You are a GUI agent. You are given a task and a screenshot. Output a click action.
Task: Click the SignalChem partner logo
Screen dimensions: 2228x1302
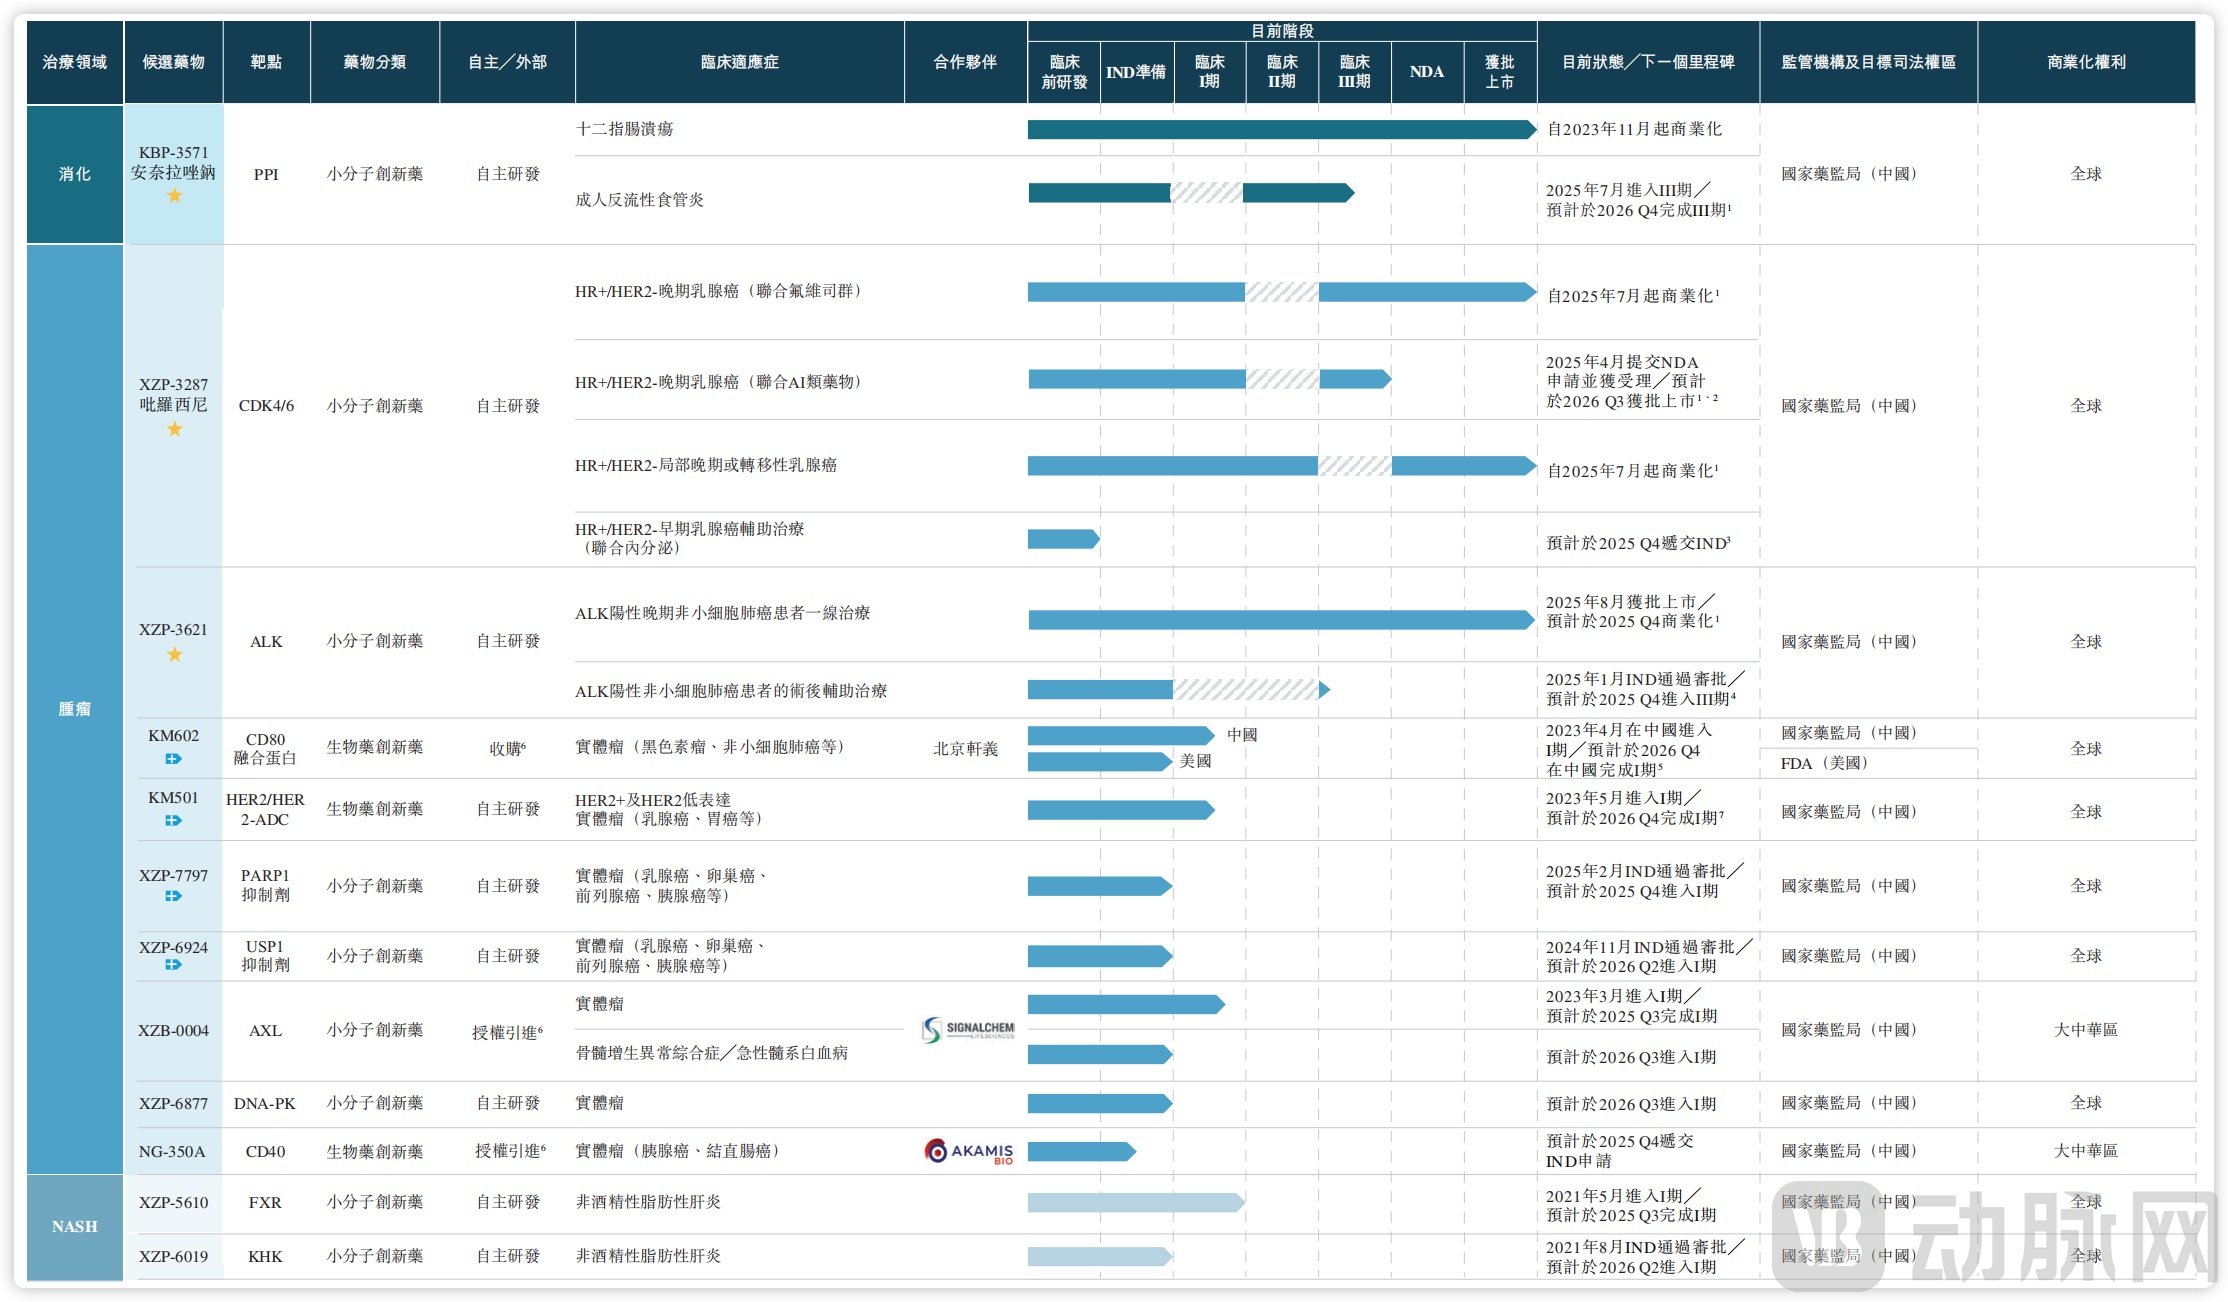pyautogui.click(x=967, y=1030)
